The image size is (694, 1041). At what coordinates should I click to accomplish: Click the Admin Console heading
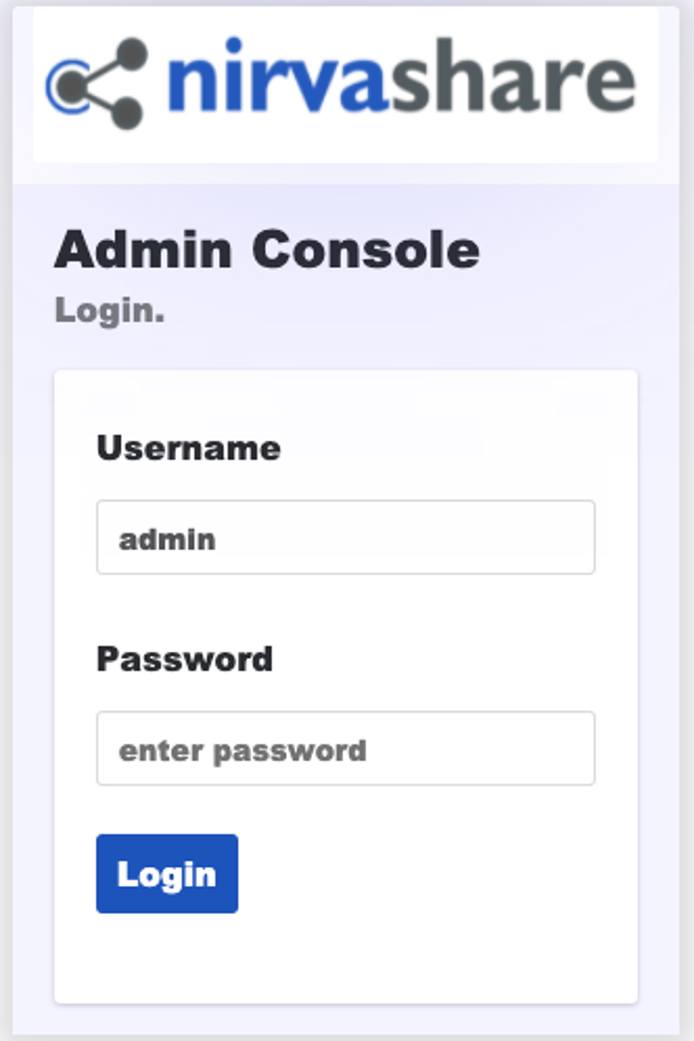point(268,250)
